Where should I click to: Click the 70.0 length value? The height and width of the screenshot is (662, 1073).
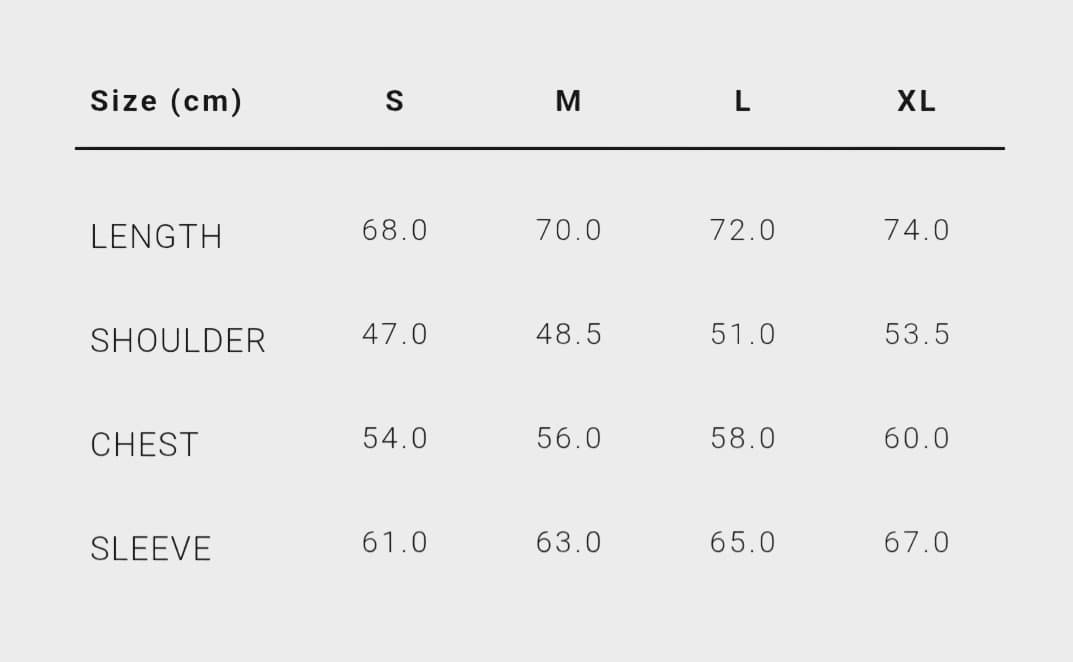(569, 230)
